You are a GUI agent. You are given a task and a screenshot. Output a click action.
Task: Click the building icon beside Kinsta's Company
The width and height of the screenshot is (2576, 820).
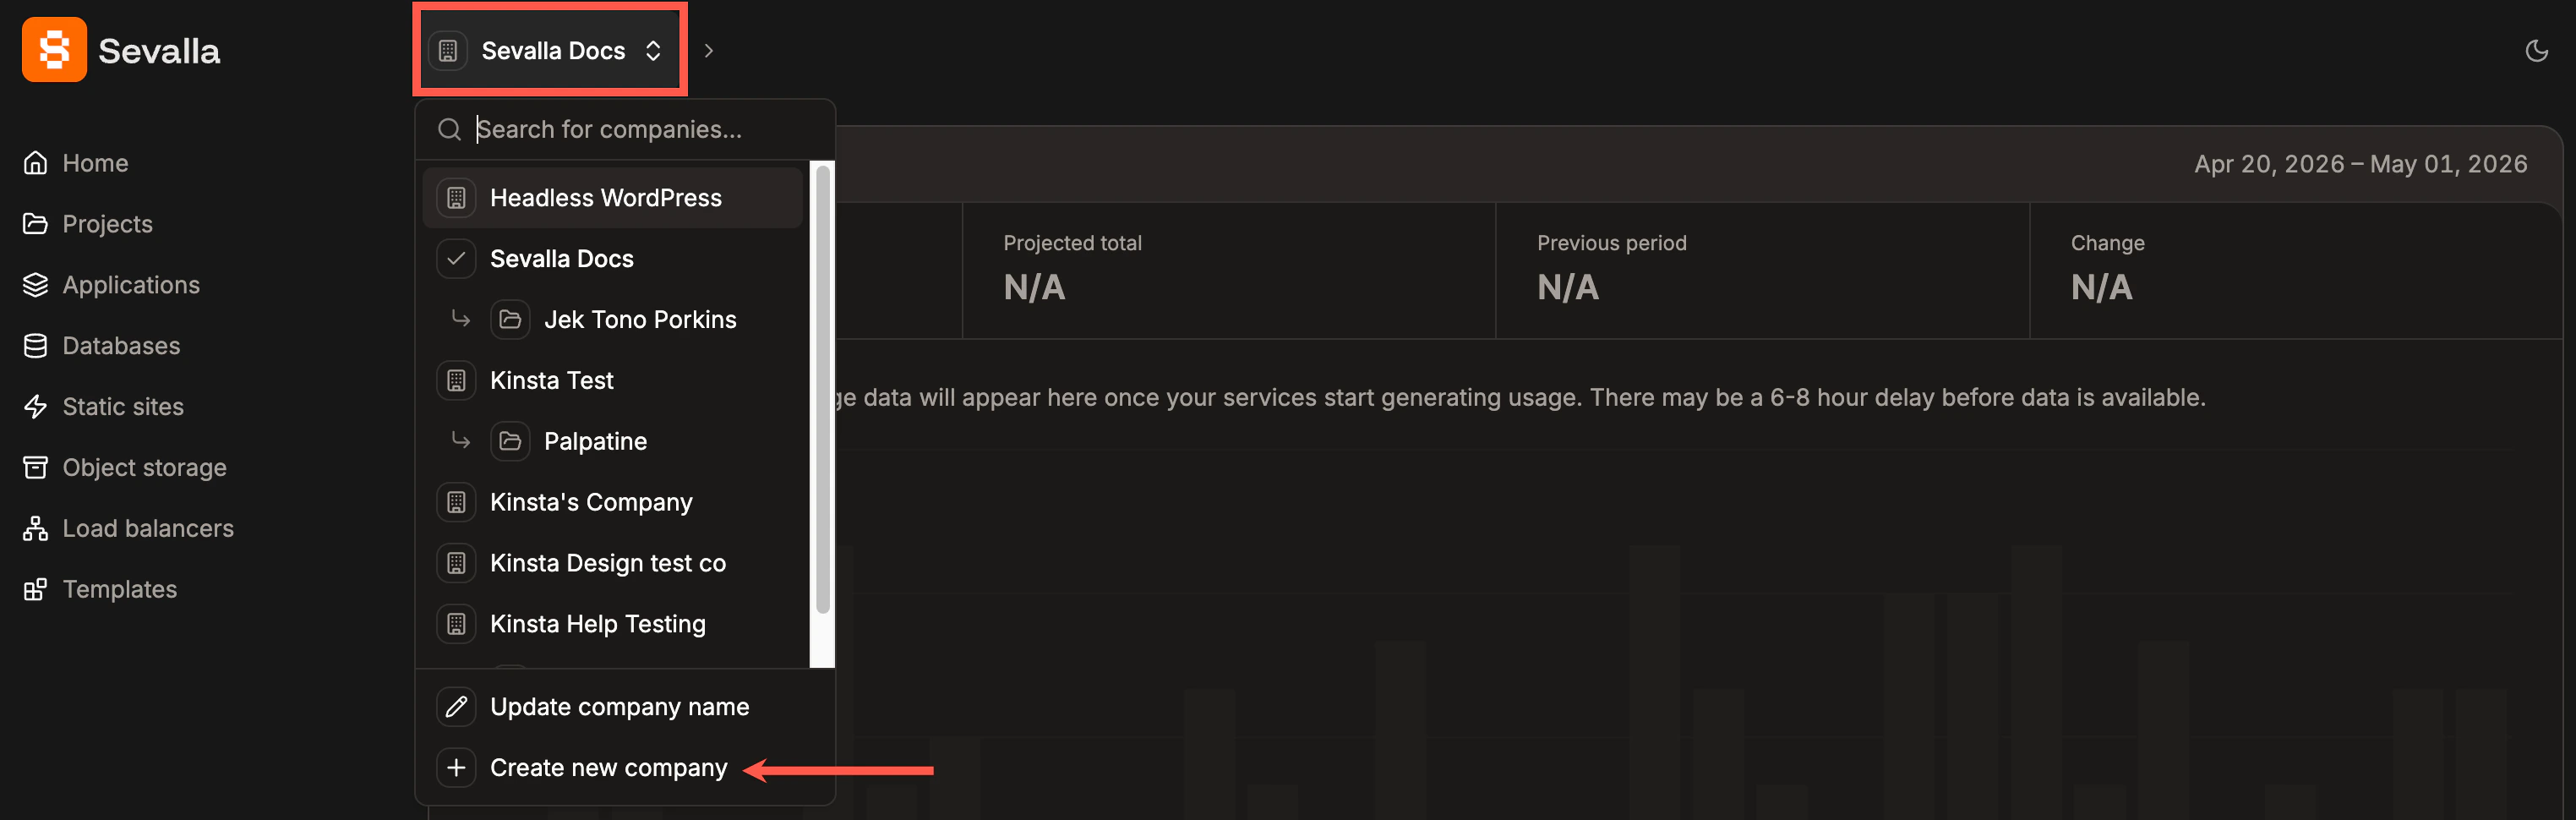click(456, 503)
